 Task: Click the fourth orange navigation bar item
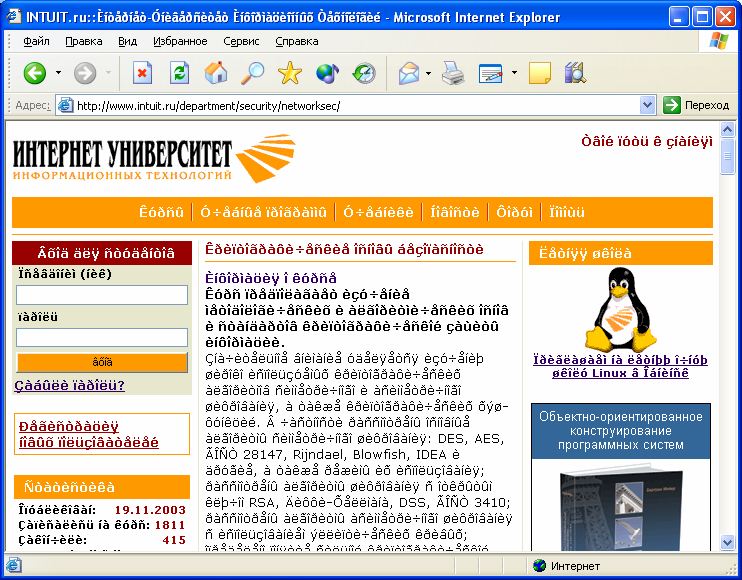pyautogui.click(x=455, y=212)
